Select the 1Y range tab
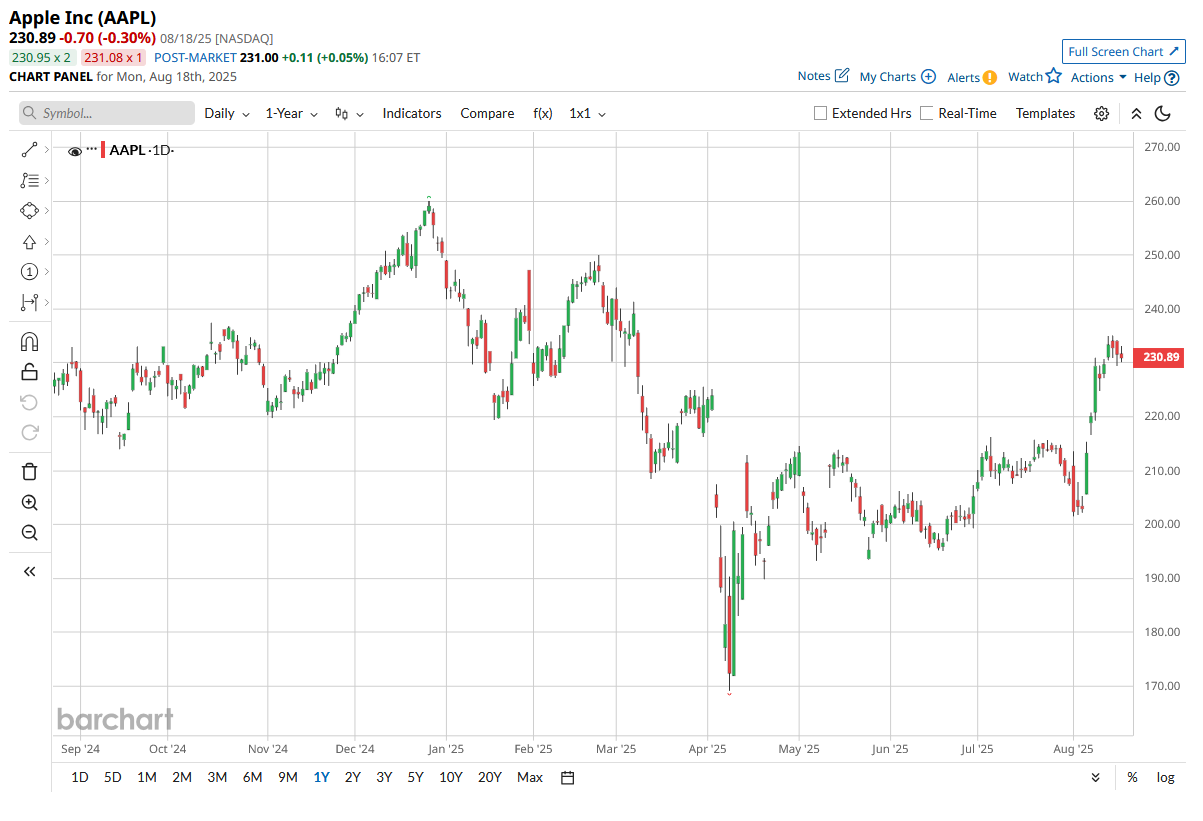The image size is (1203, 821). 321,777
